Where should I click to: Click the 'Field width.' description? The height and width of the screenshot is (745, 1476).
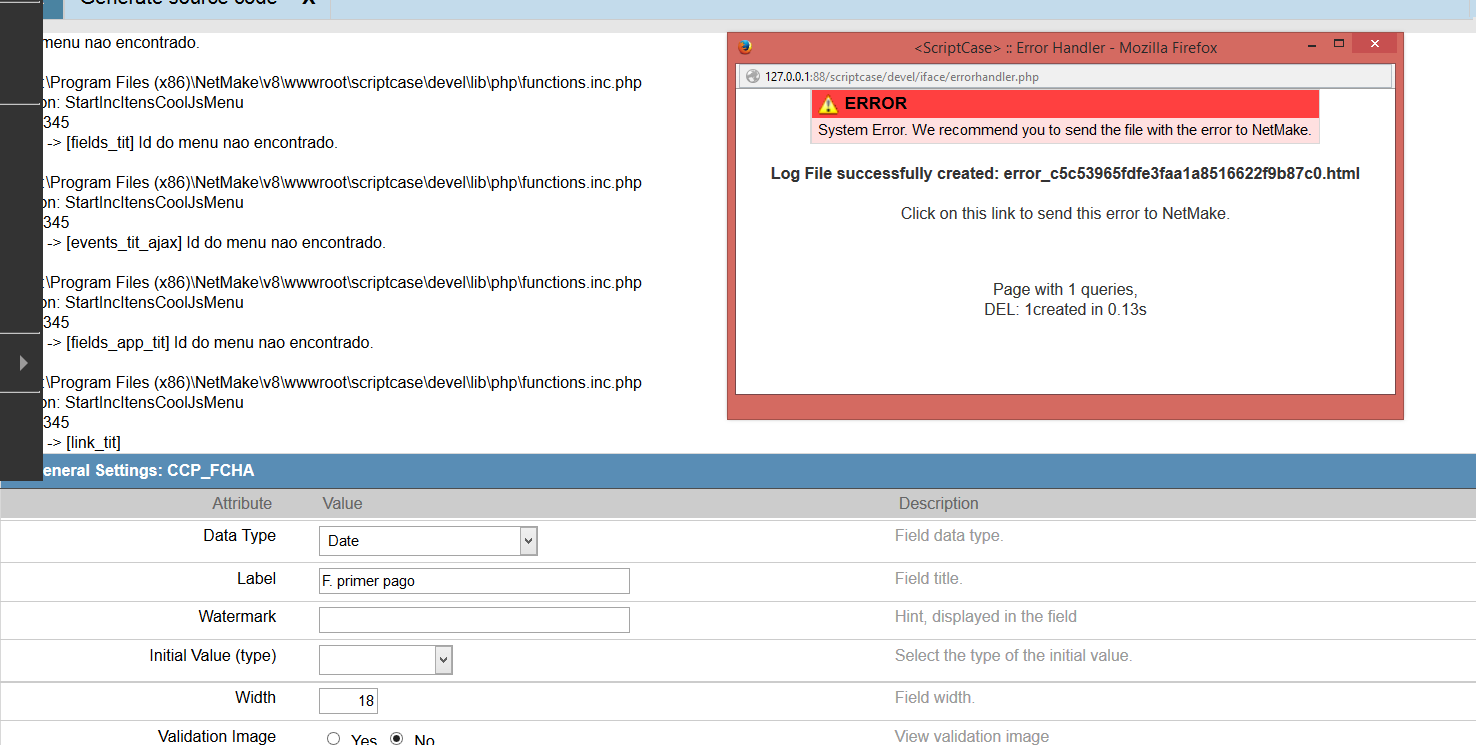(935, 698)
